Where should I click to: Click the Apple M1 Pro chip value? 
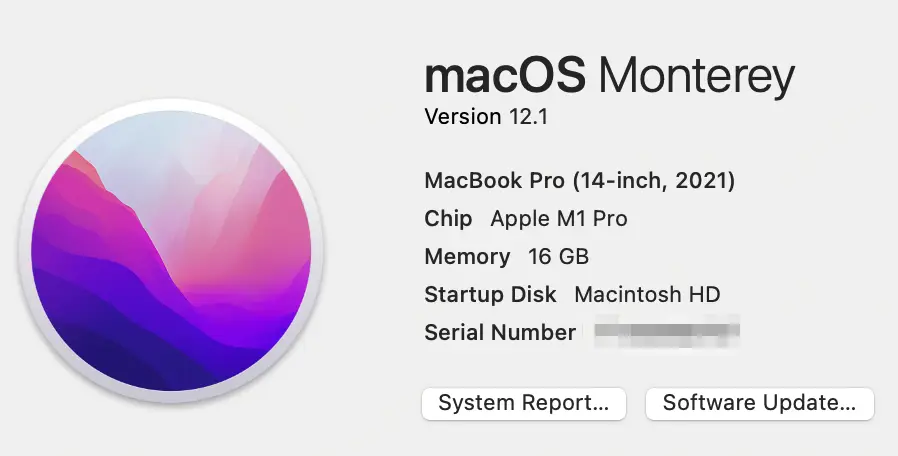[559, 219]
